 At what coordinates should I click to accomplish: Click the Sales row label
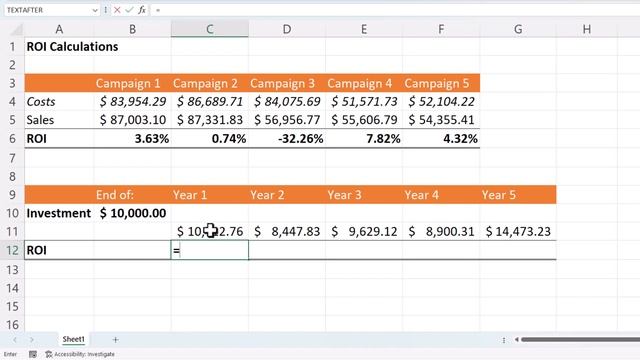click(59, 120)
